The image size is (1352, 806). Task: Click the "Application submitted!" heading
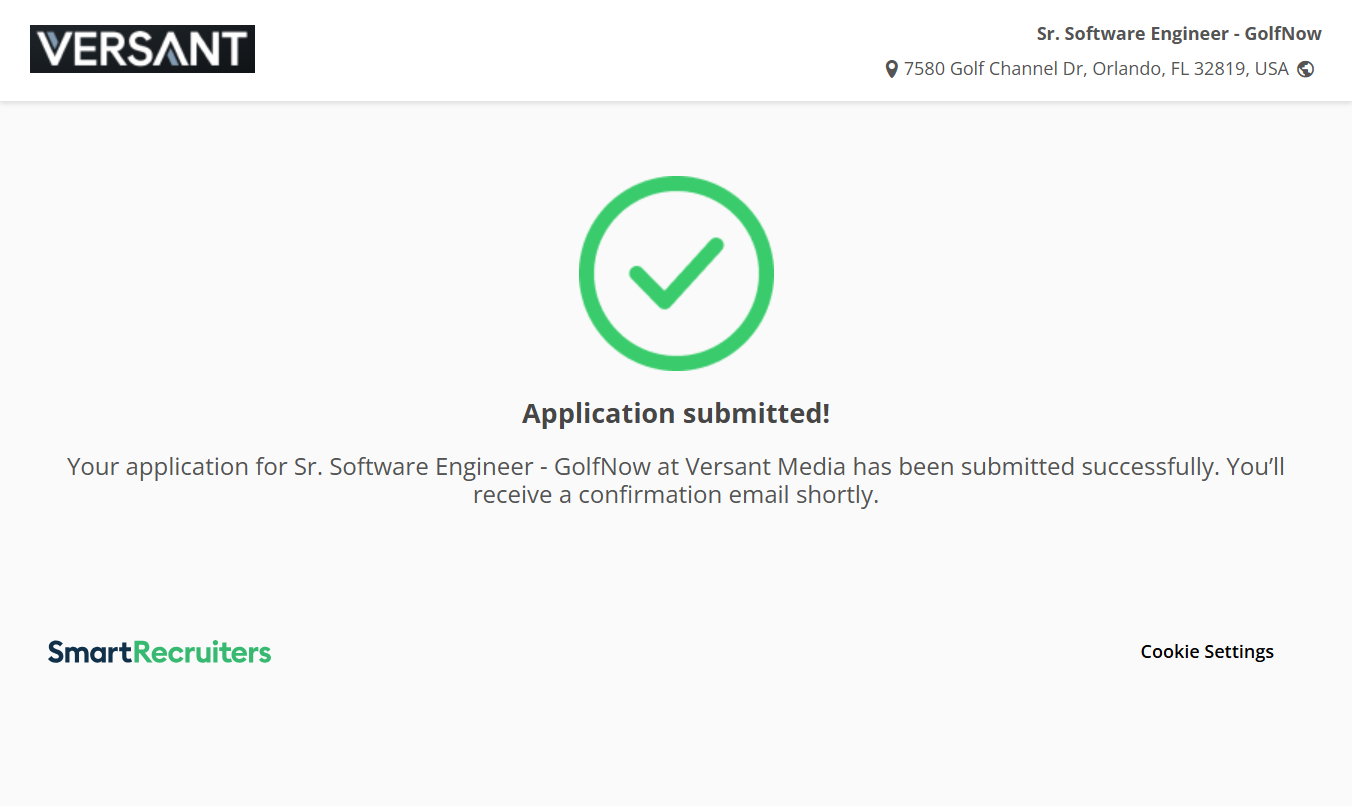(x=676, y=414)
